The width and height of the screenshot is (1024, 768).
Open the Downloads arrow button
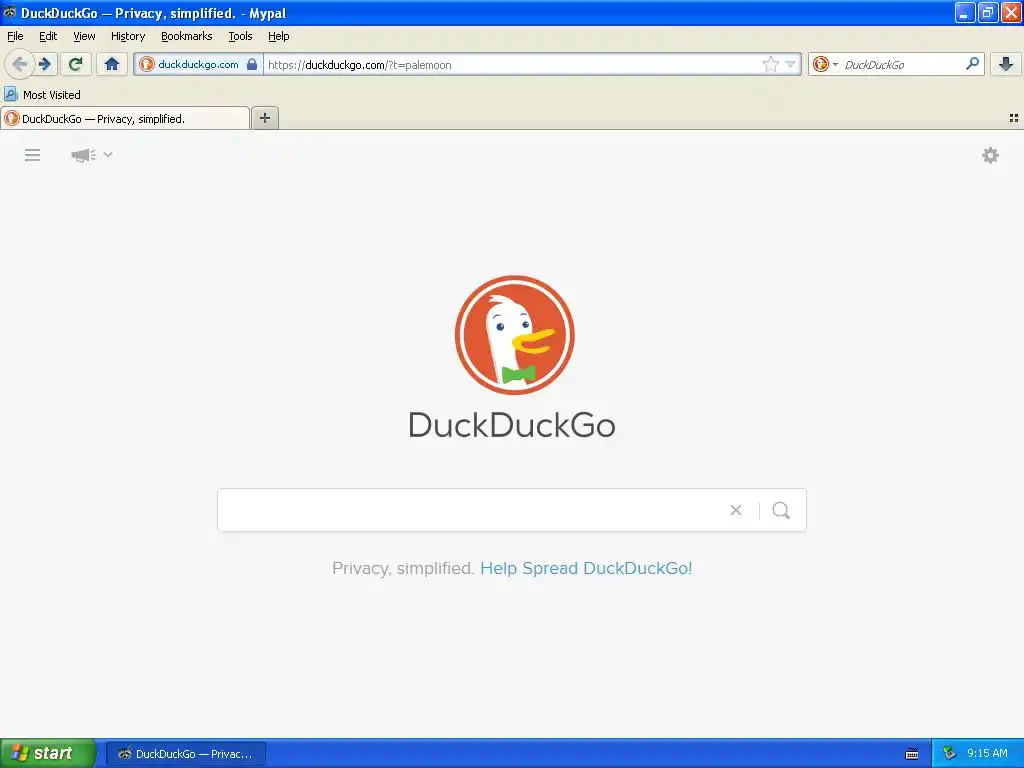point(1006,64)
